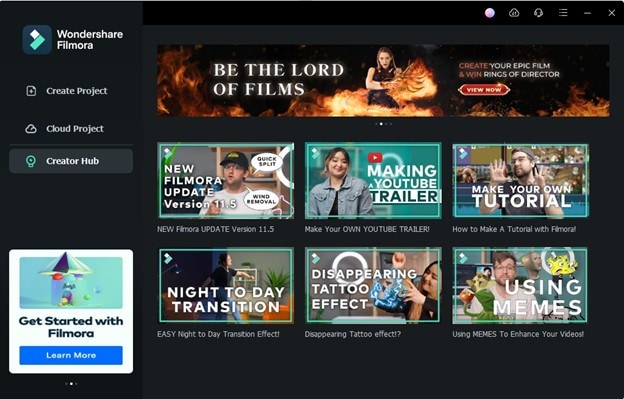Select Cloud Project in sidebar
The image size is (624, 399).
click(x=71, y=129)
